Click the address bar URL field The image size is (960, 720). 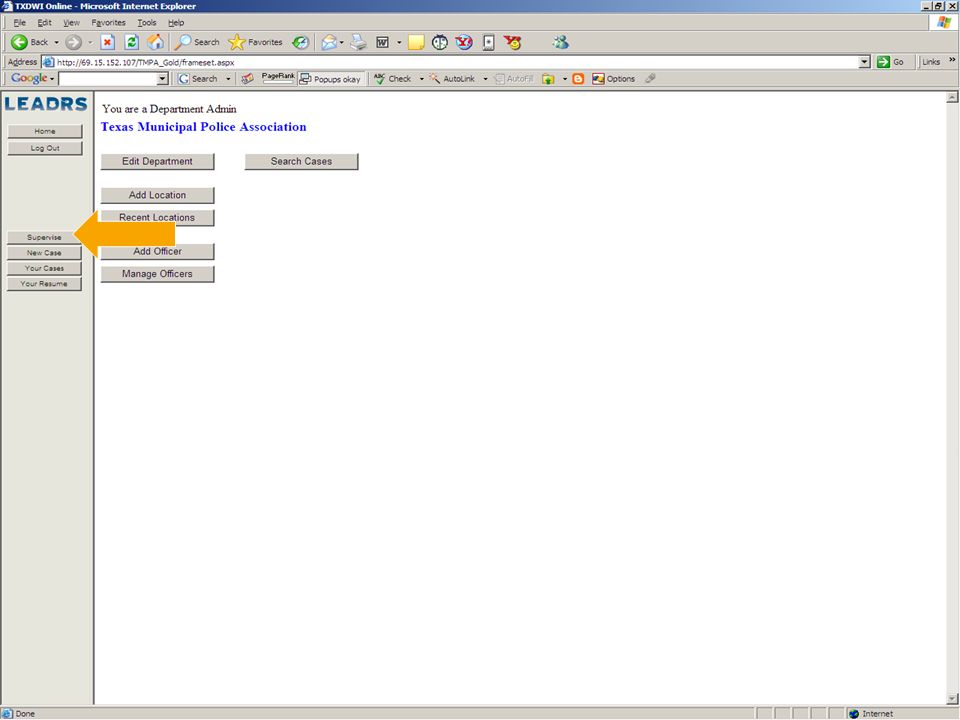456,62
